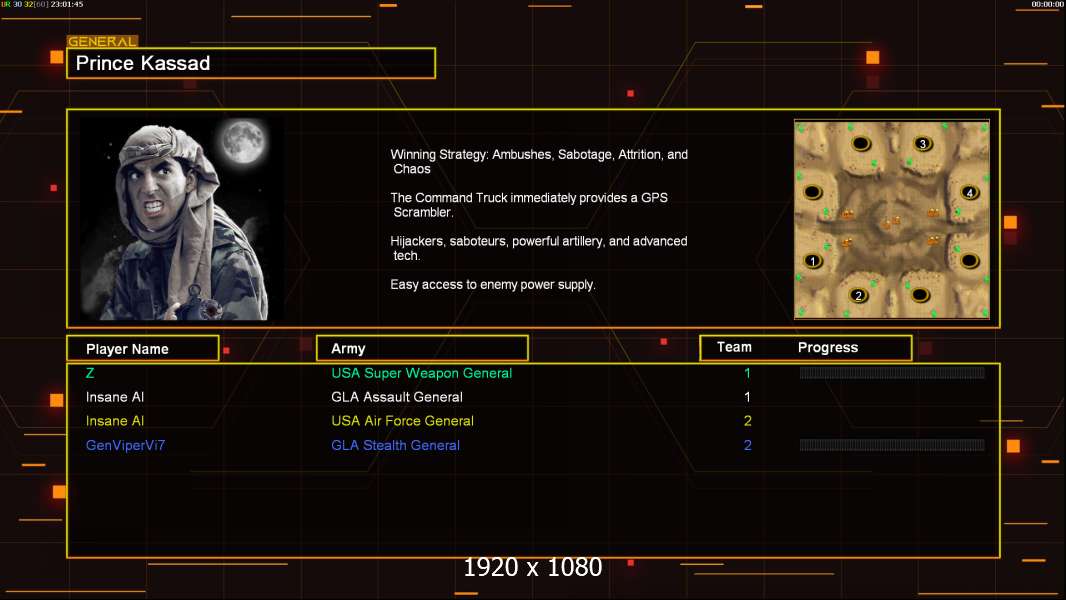Click the GENERAL label tag

click(x=102, y=41)
